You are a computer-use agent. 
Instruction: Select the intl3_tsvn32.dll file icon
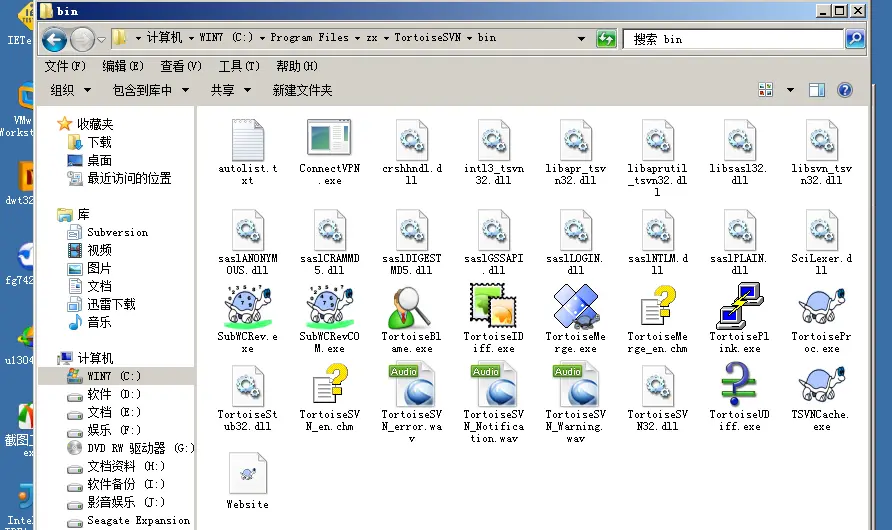tap(493, 140)
